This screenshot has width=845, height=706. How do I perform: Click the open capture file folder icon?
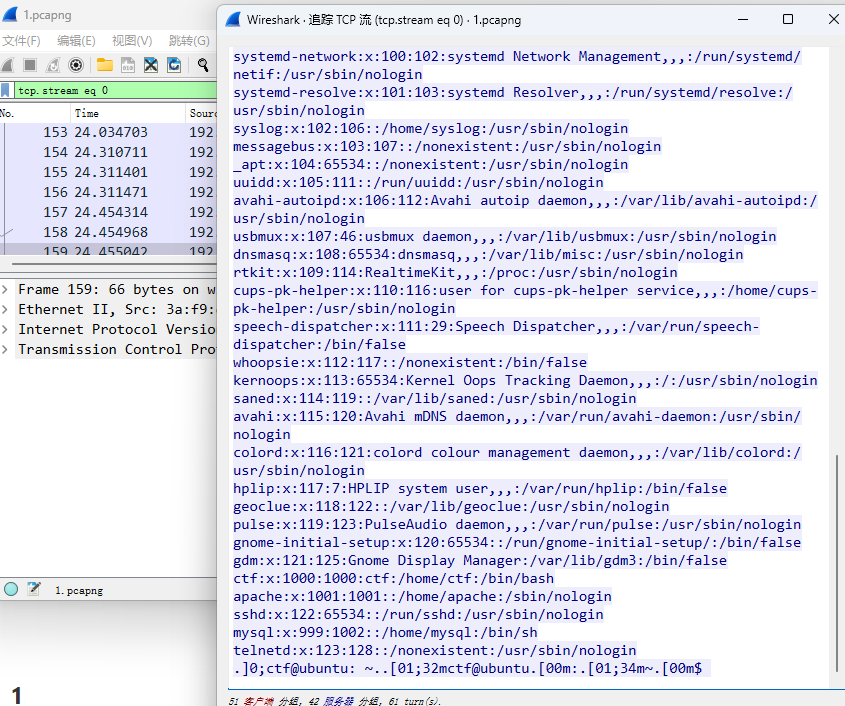coord(104,65)
